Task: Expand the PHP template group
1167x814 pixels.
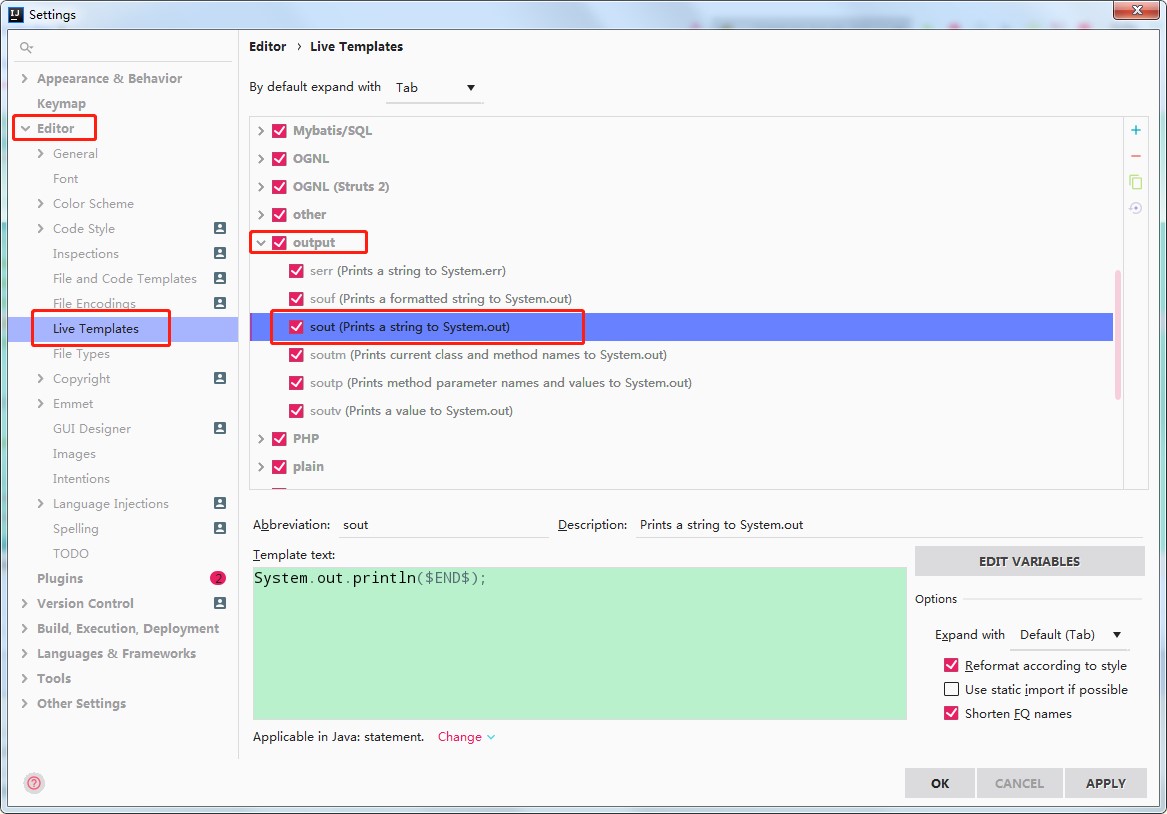Action: click(x=260, y=439)
